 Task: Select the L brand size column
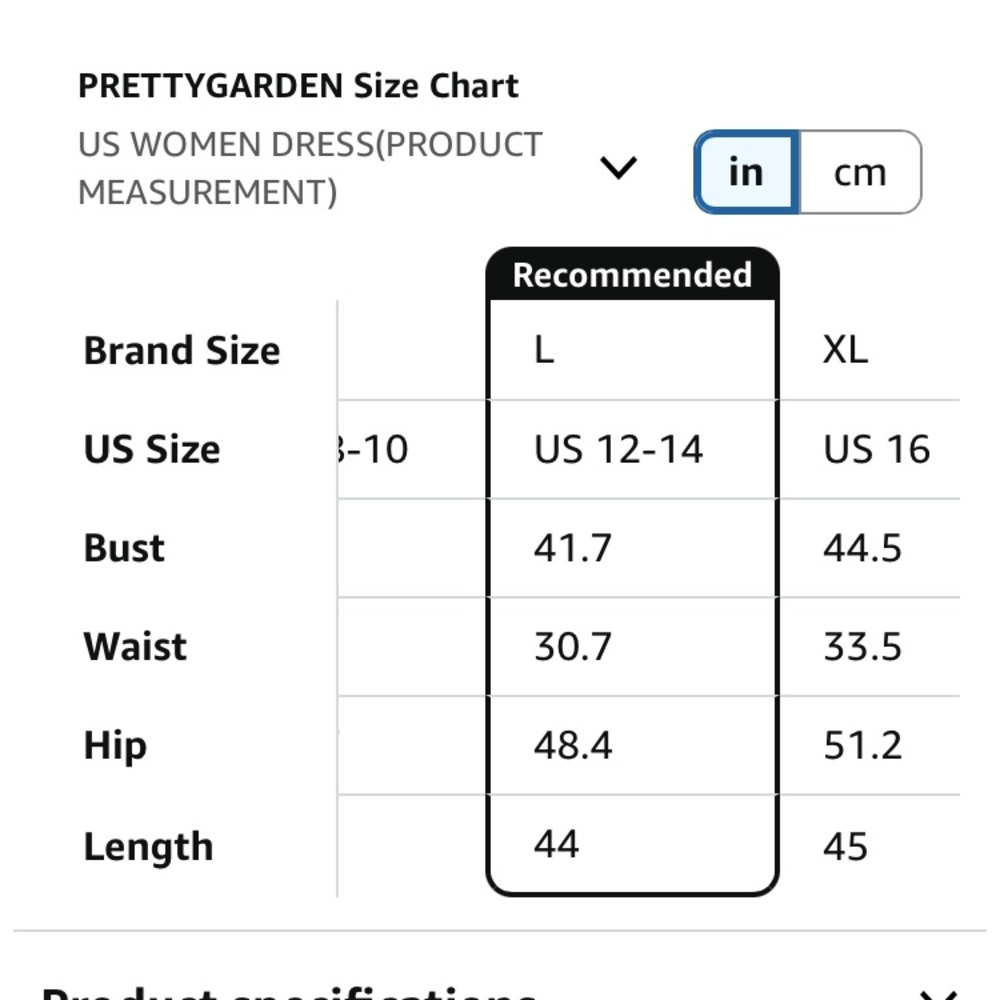click(545, 351)
